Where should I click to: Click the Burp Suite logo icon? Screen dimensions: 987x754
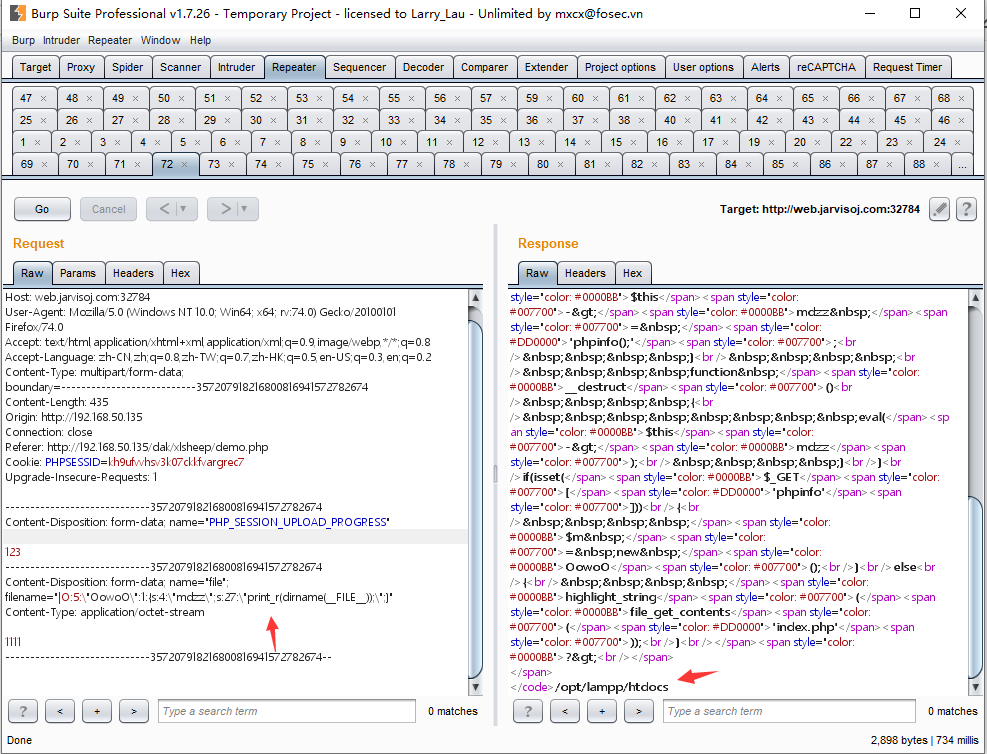point(18,13)
